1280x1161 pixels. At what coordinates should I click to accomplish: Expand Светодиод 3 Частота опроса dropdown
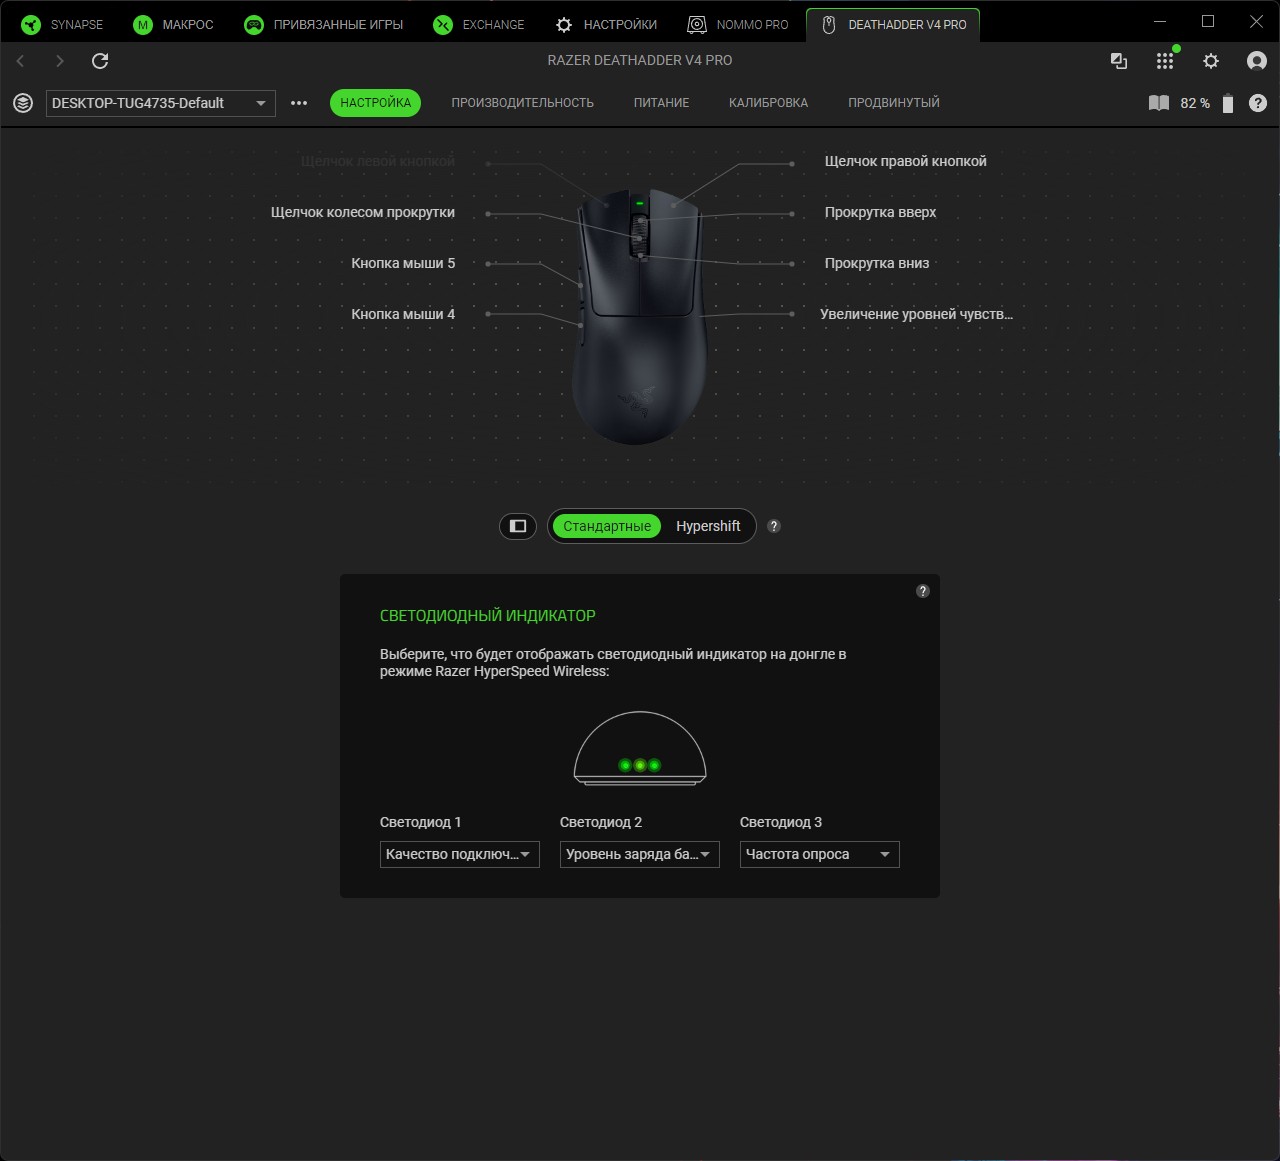point(820,854)
